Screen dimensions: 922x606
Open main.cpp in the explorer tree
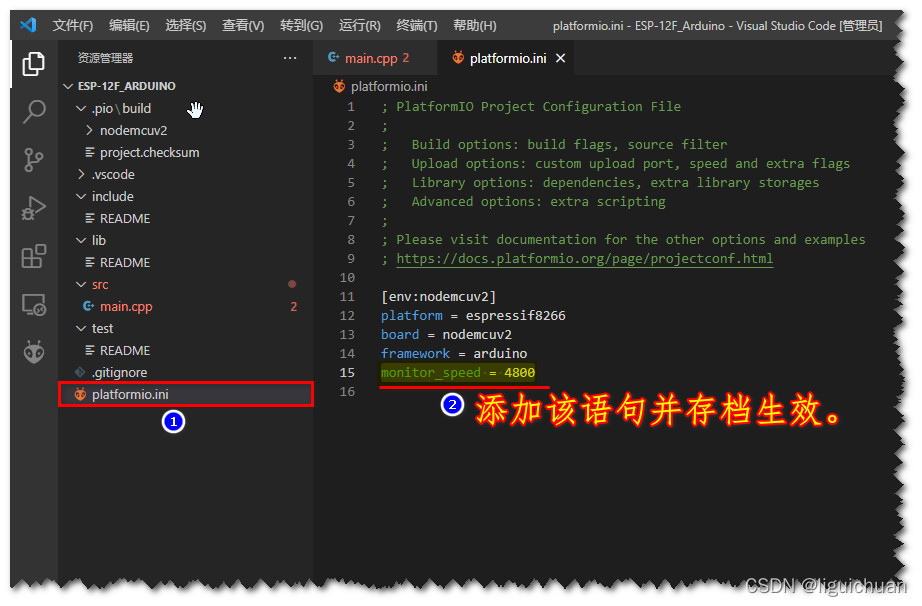(x=126, y=306)
